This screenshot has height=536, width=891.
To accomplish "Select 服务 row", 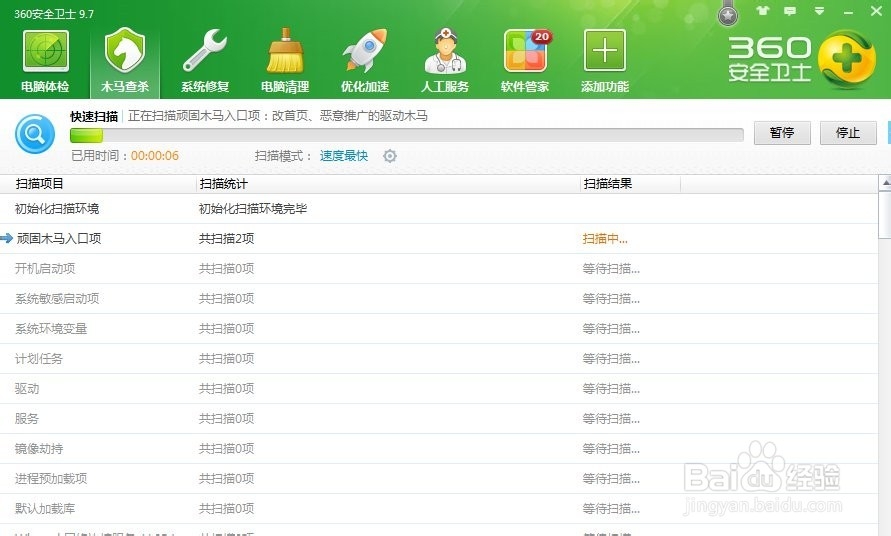I will 439,419.
